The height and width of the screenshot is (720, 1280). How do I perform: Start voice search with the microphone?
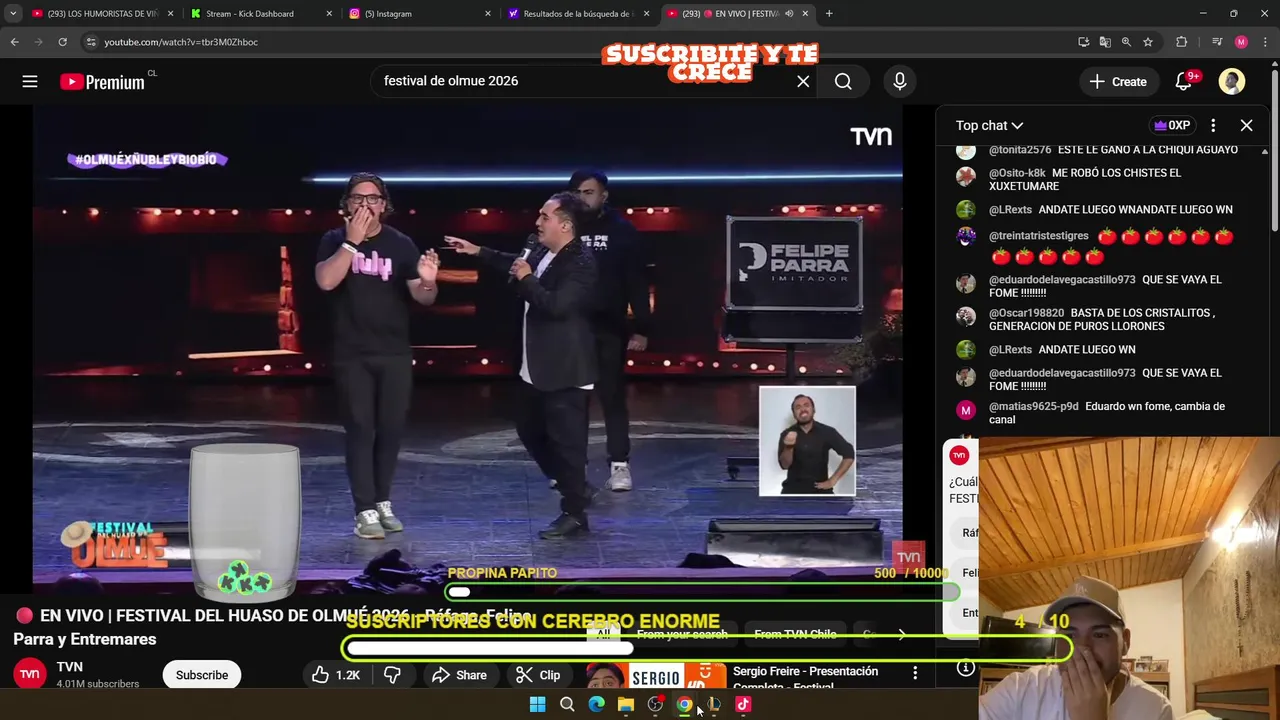[x=900, y=82]
